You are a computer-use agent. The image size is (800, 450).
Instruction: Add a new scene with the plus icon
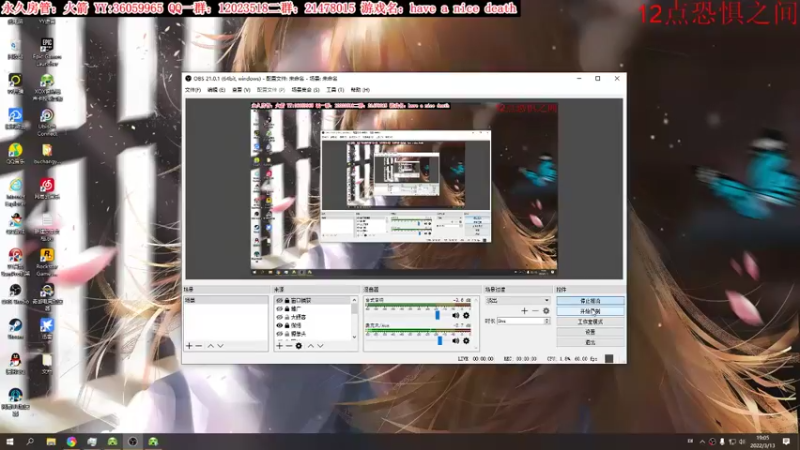(x=189, y=346)
